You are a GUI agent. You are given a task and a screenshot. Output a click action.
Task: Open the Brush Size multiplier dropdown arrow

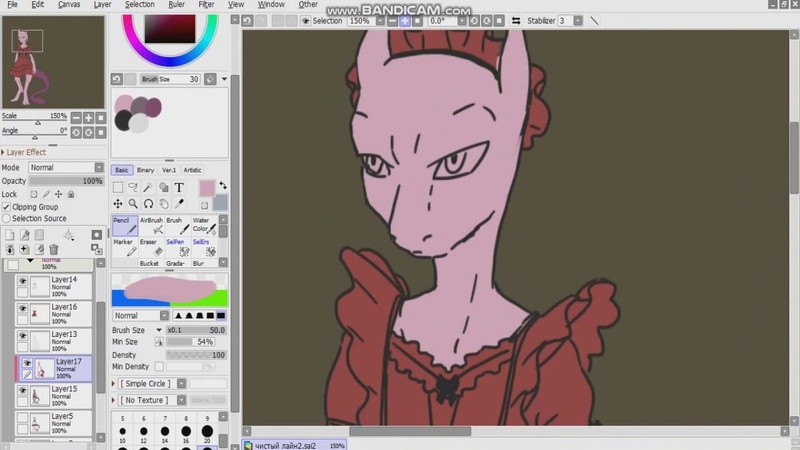tap(159, 330)
